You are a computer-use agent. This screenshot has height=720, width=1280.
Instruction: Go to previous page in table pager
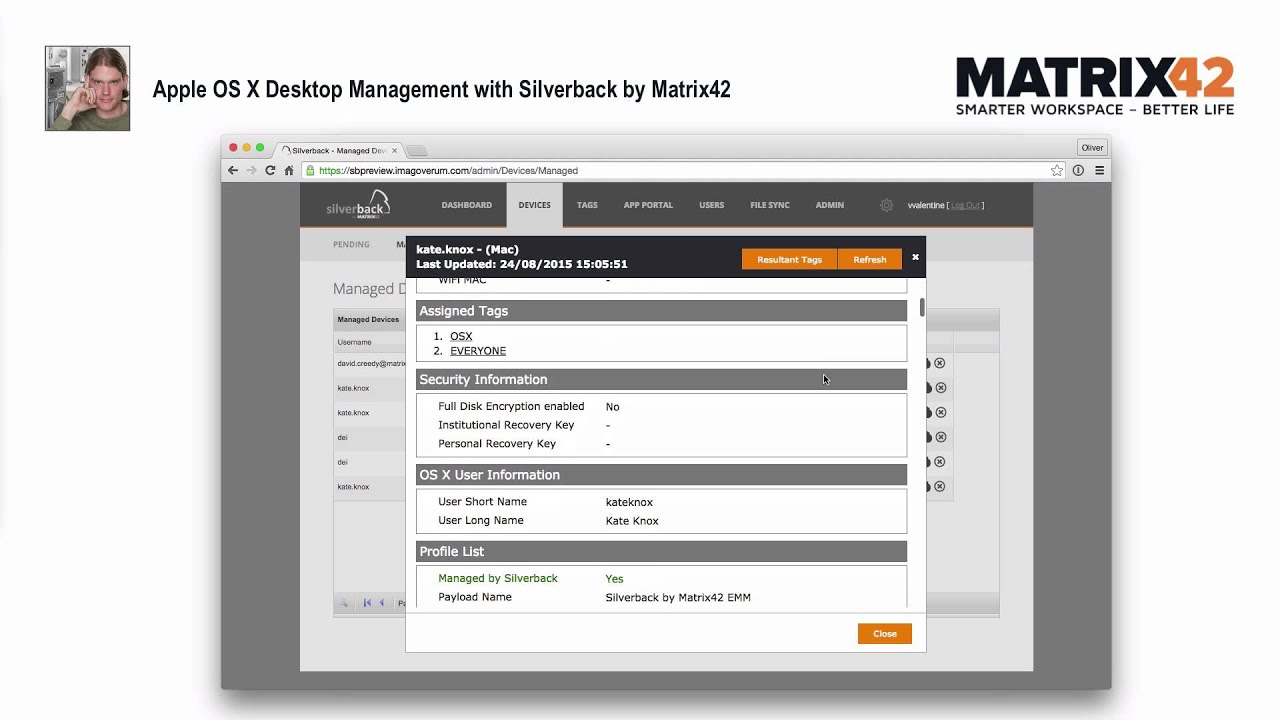click(x=381, y=603)
